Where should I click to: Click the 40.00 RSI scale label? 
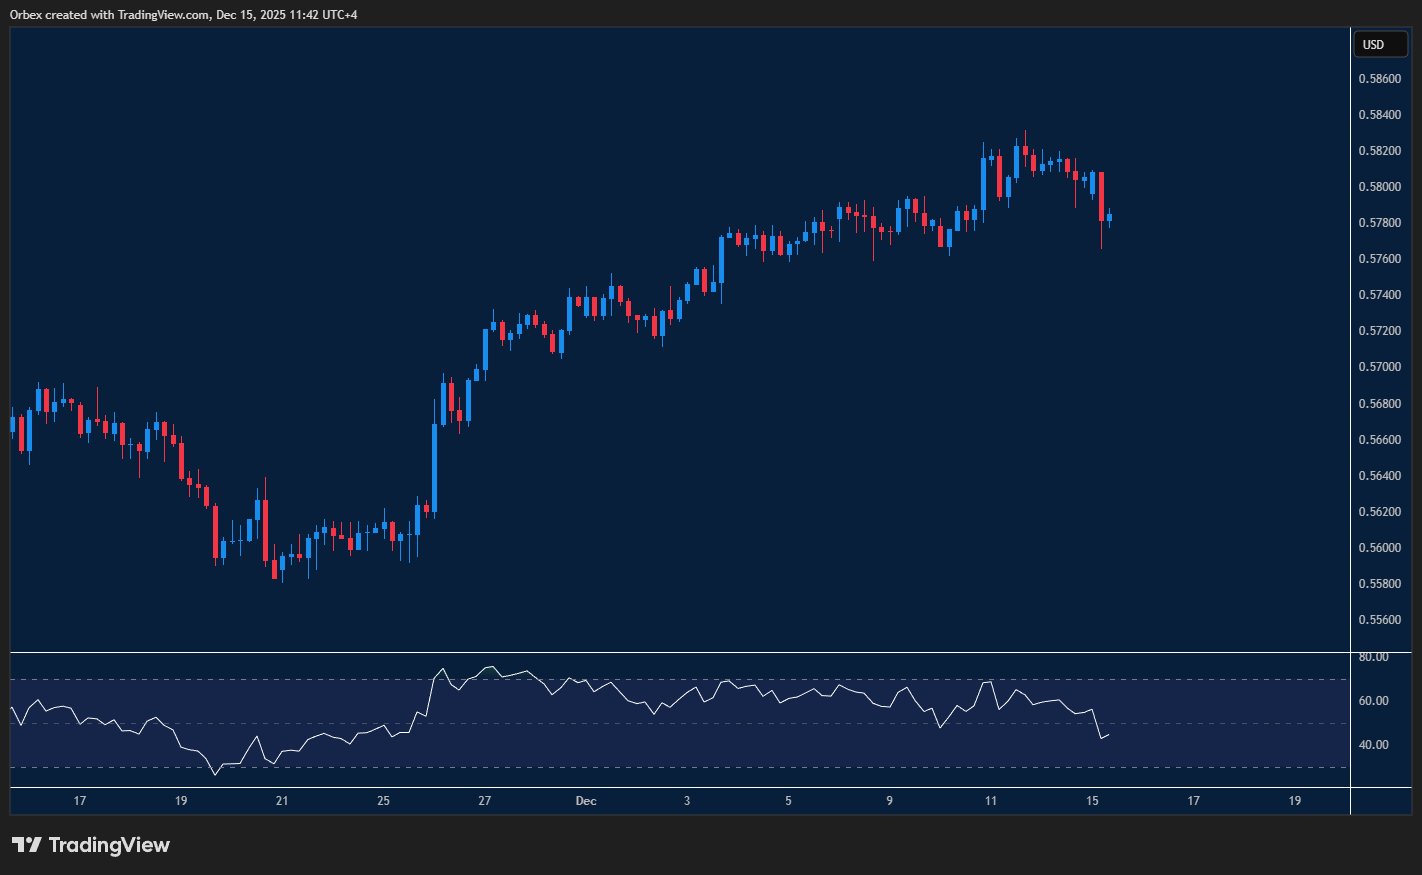(1373, 745)
